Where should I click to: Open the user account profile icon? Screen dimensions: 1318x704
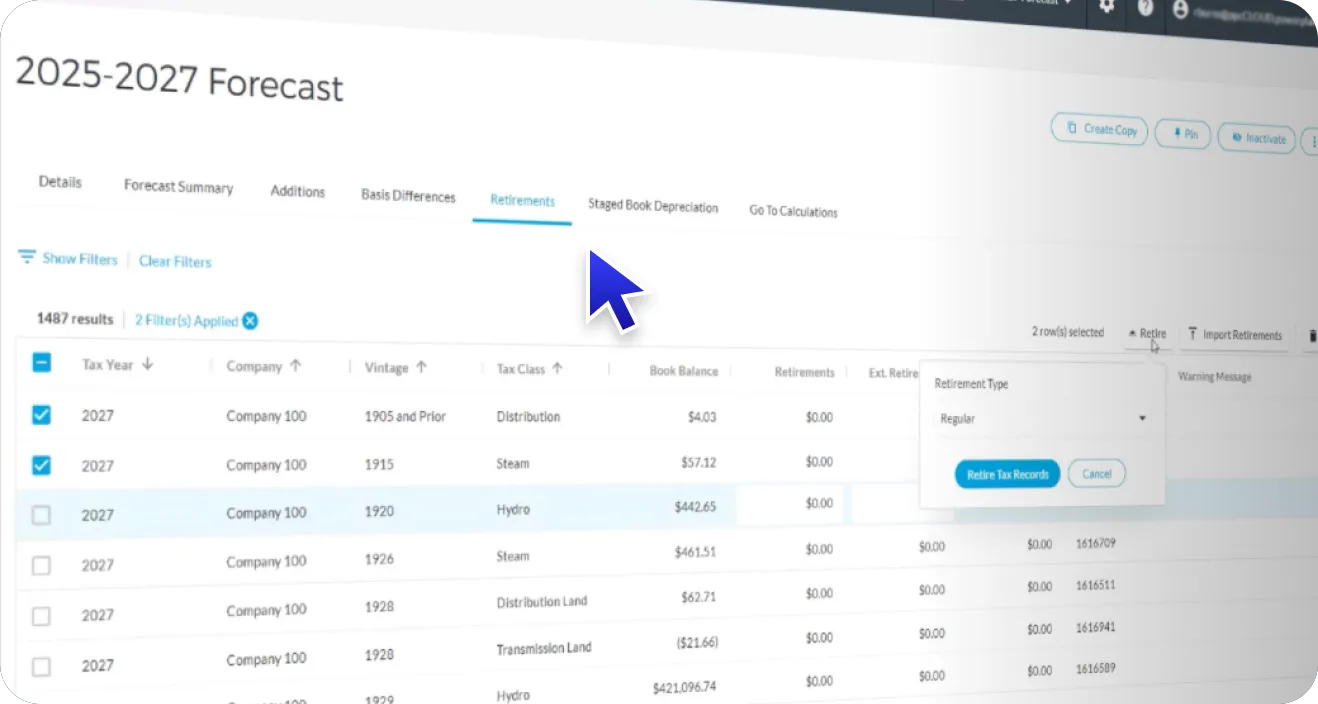pos(1181,9)
